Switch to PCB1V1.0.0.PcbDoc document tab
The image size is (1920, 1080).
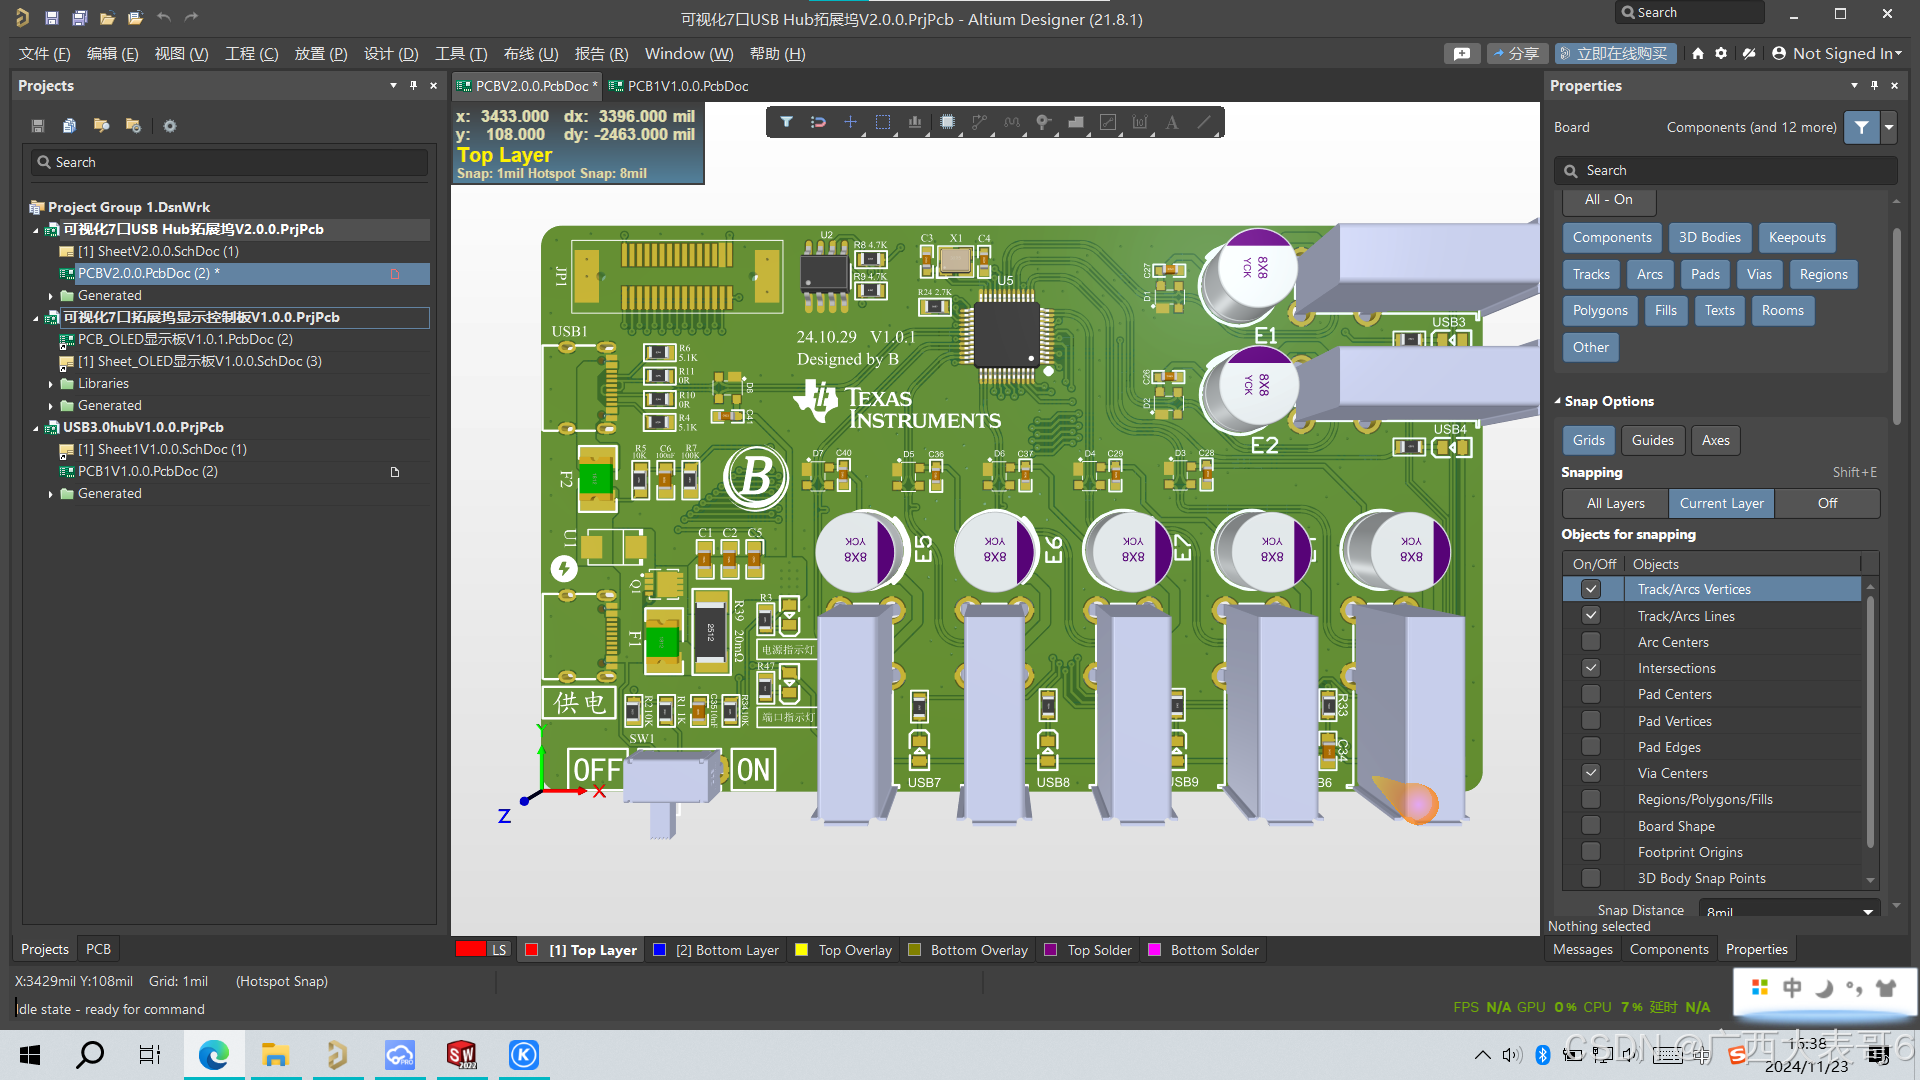pyautogui.click(x=686, y=86)
